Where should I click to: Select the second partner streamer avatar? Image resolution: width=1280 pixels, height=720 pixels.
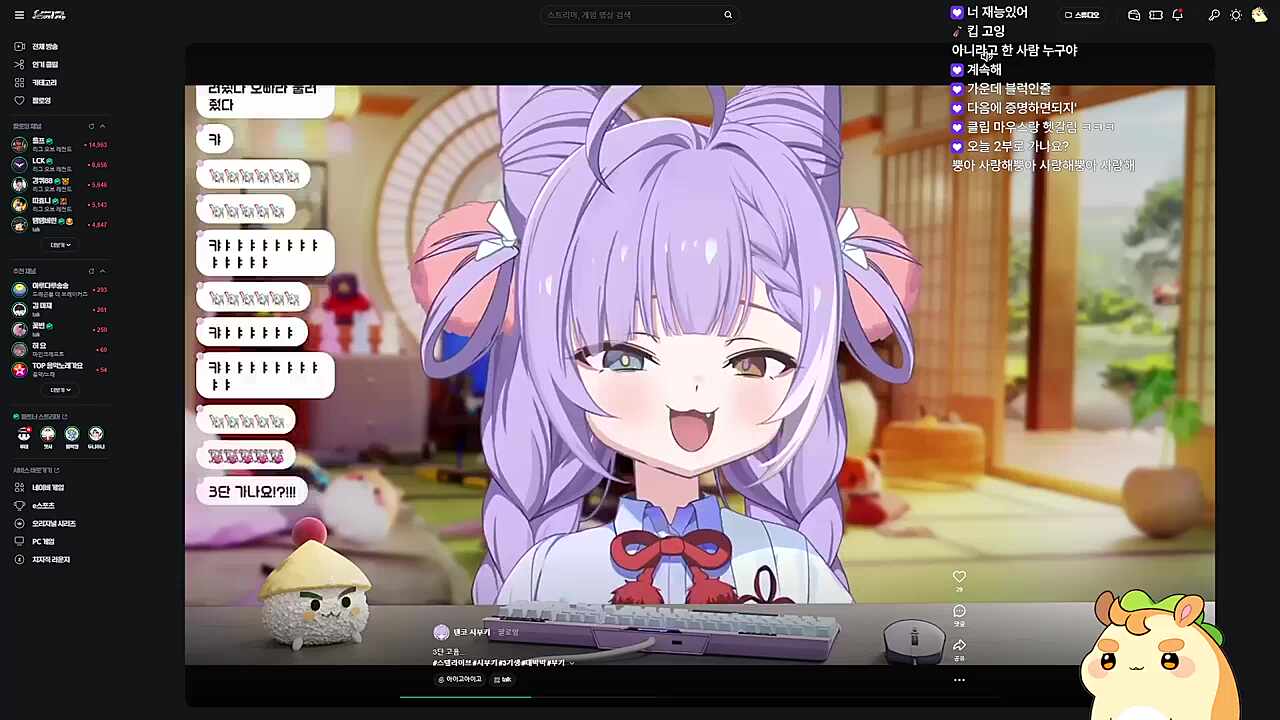(x=48, y=434)
